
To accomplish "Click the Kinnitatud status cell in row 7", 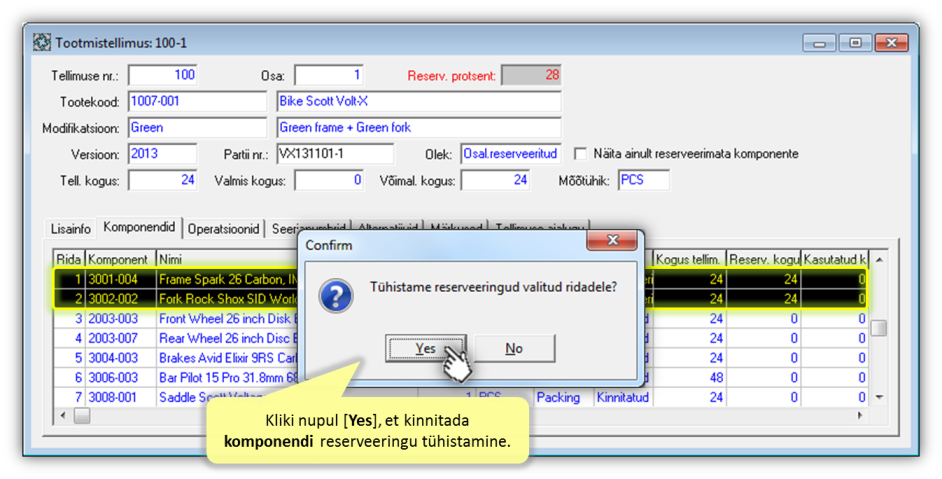I will (x=623, y=397).
